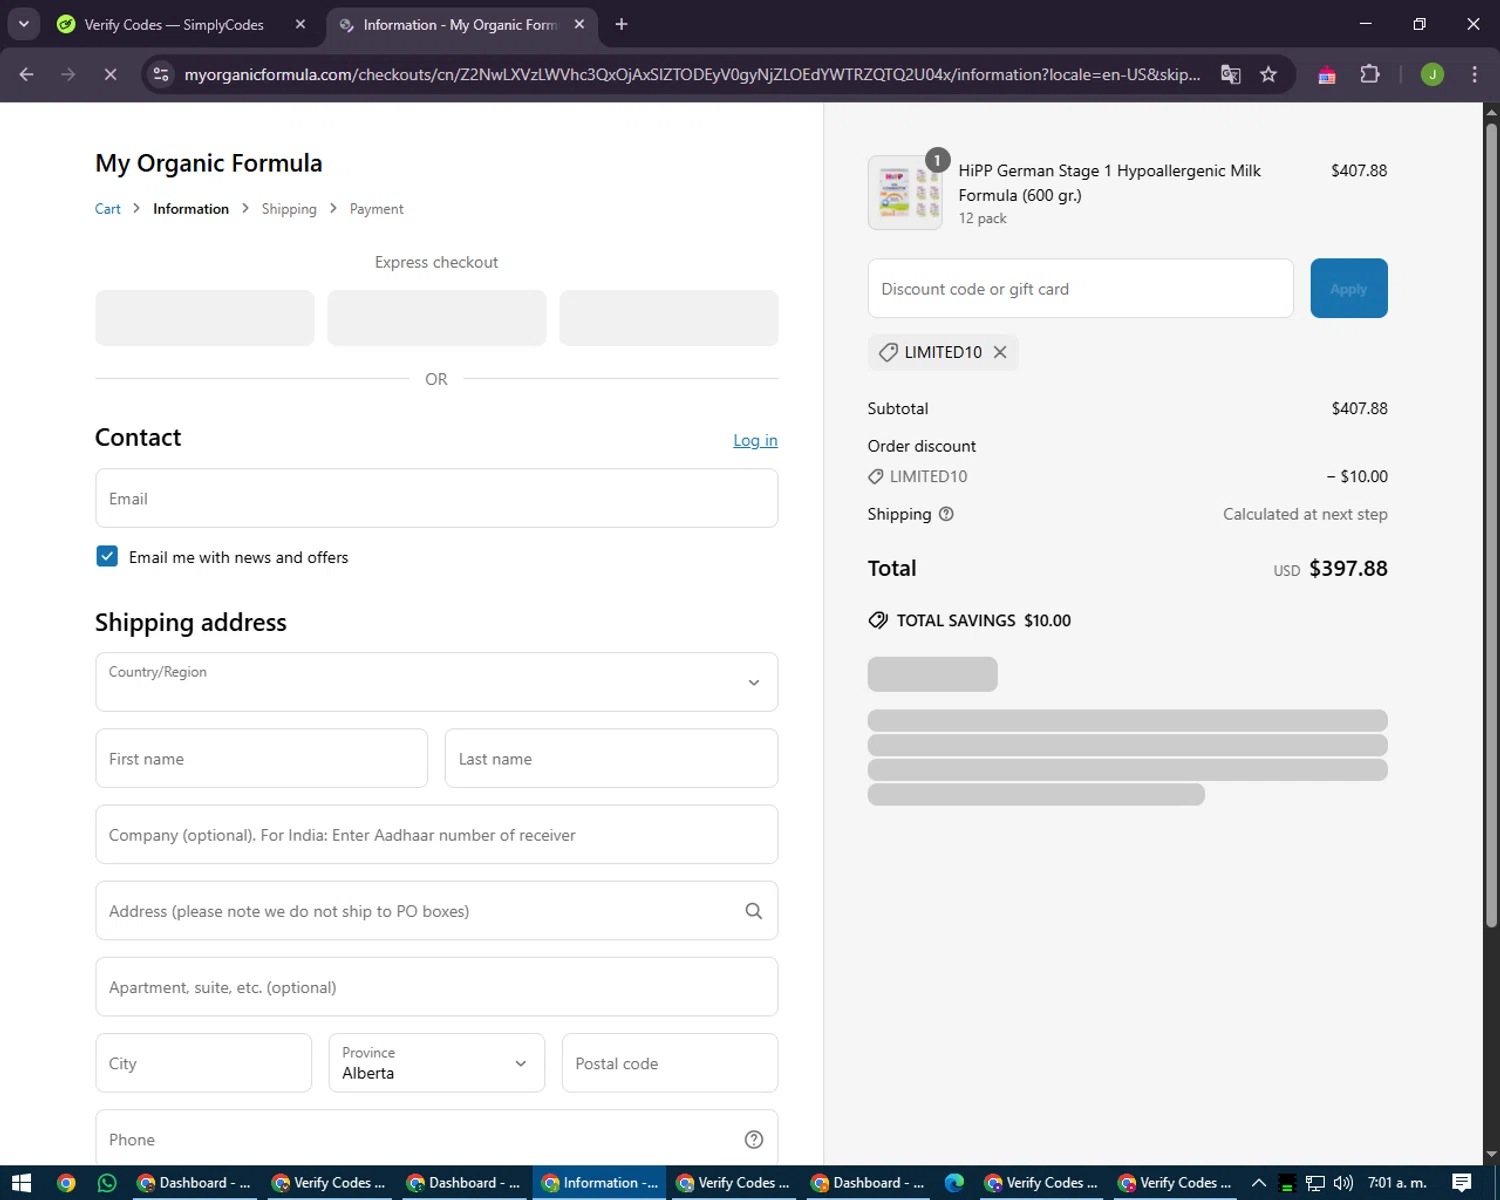Focus the Address field
The image size is (1500, 1200).
coord(436,910)
